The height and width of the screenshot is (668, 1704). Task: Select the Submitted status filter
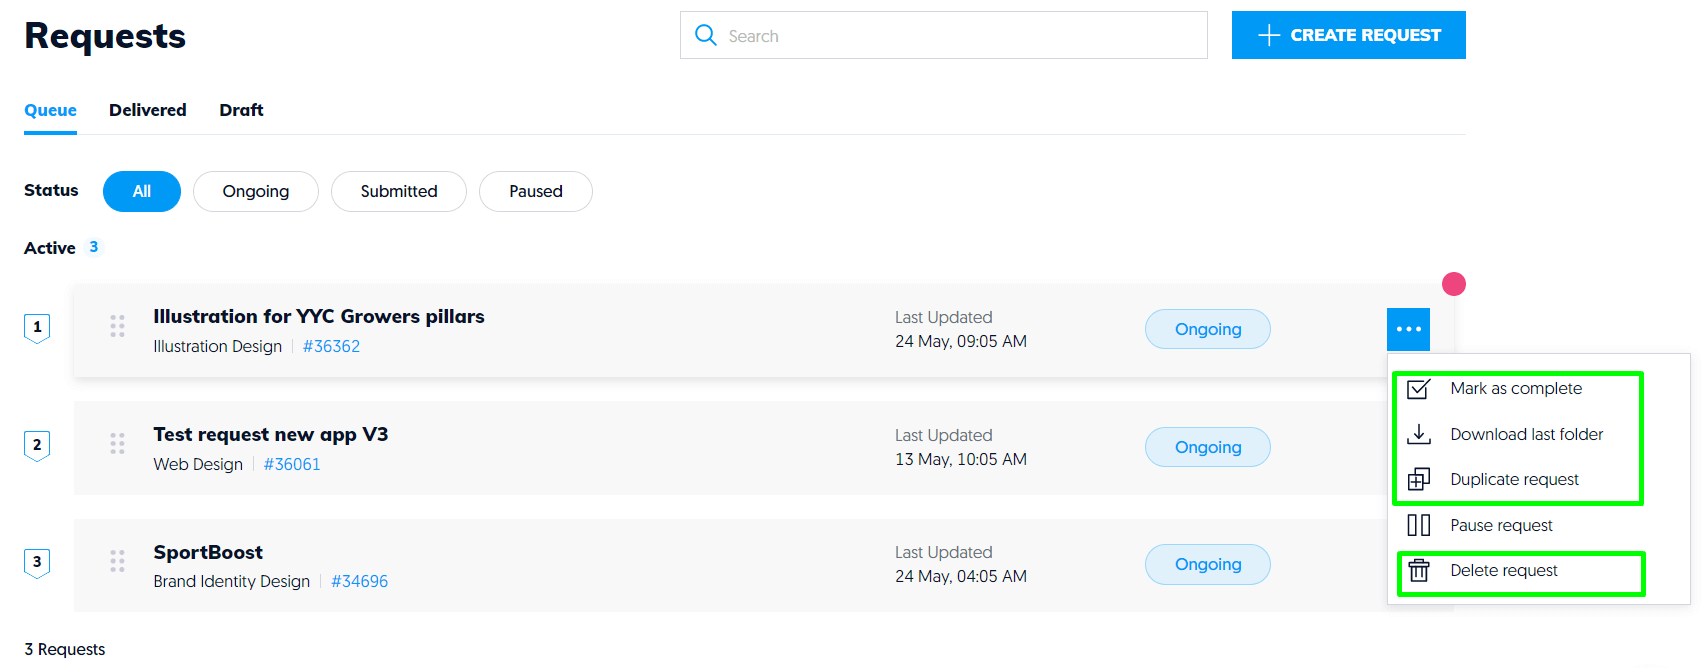[398, 191]
